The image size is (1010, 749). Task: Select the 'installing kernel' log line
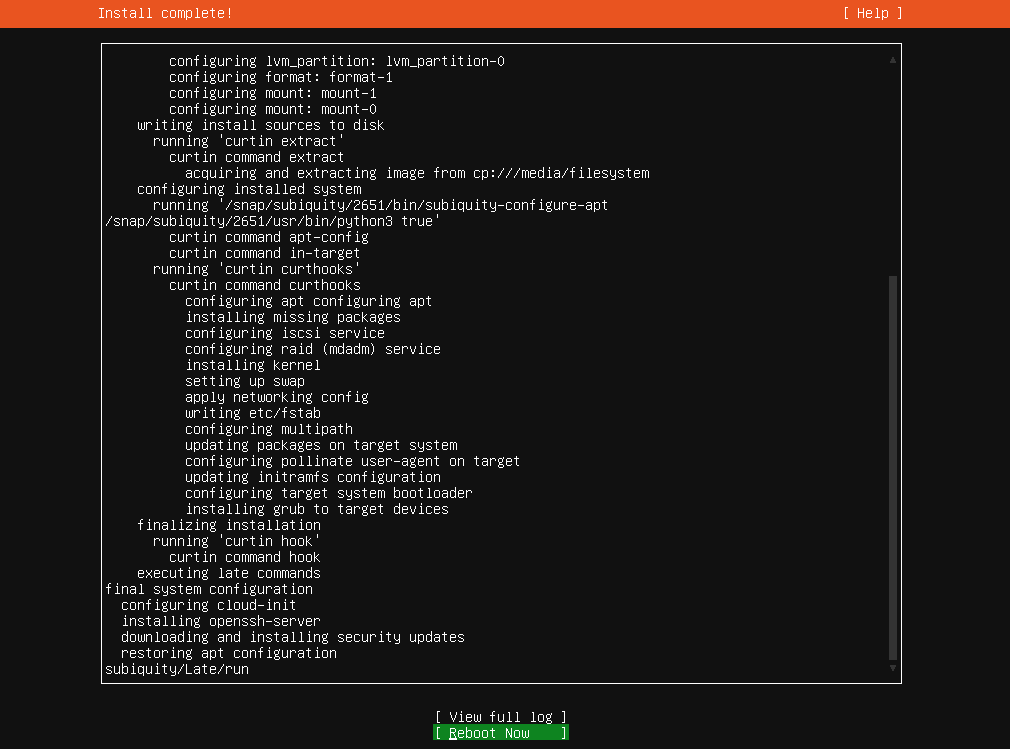[x=253, y=364]
